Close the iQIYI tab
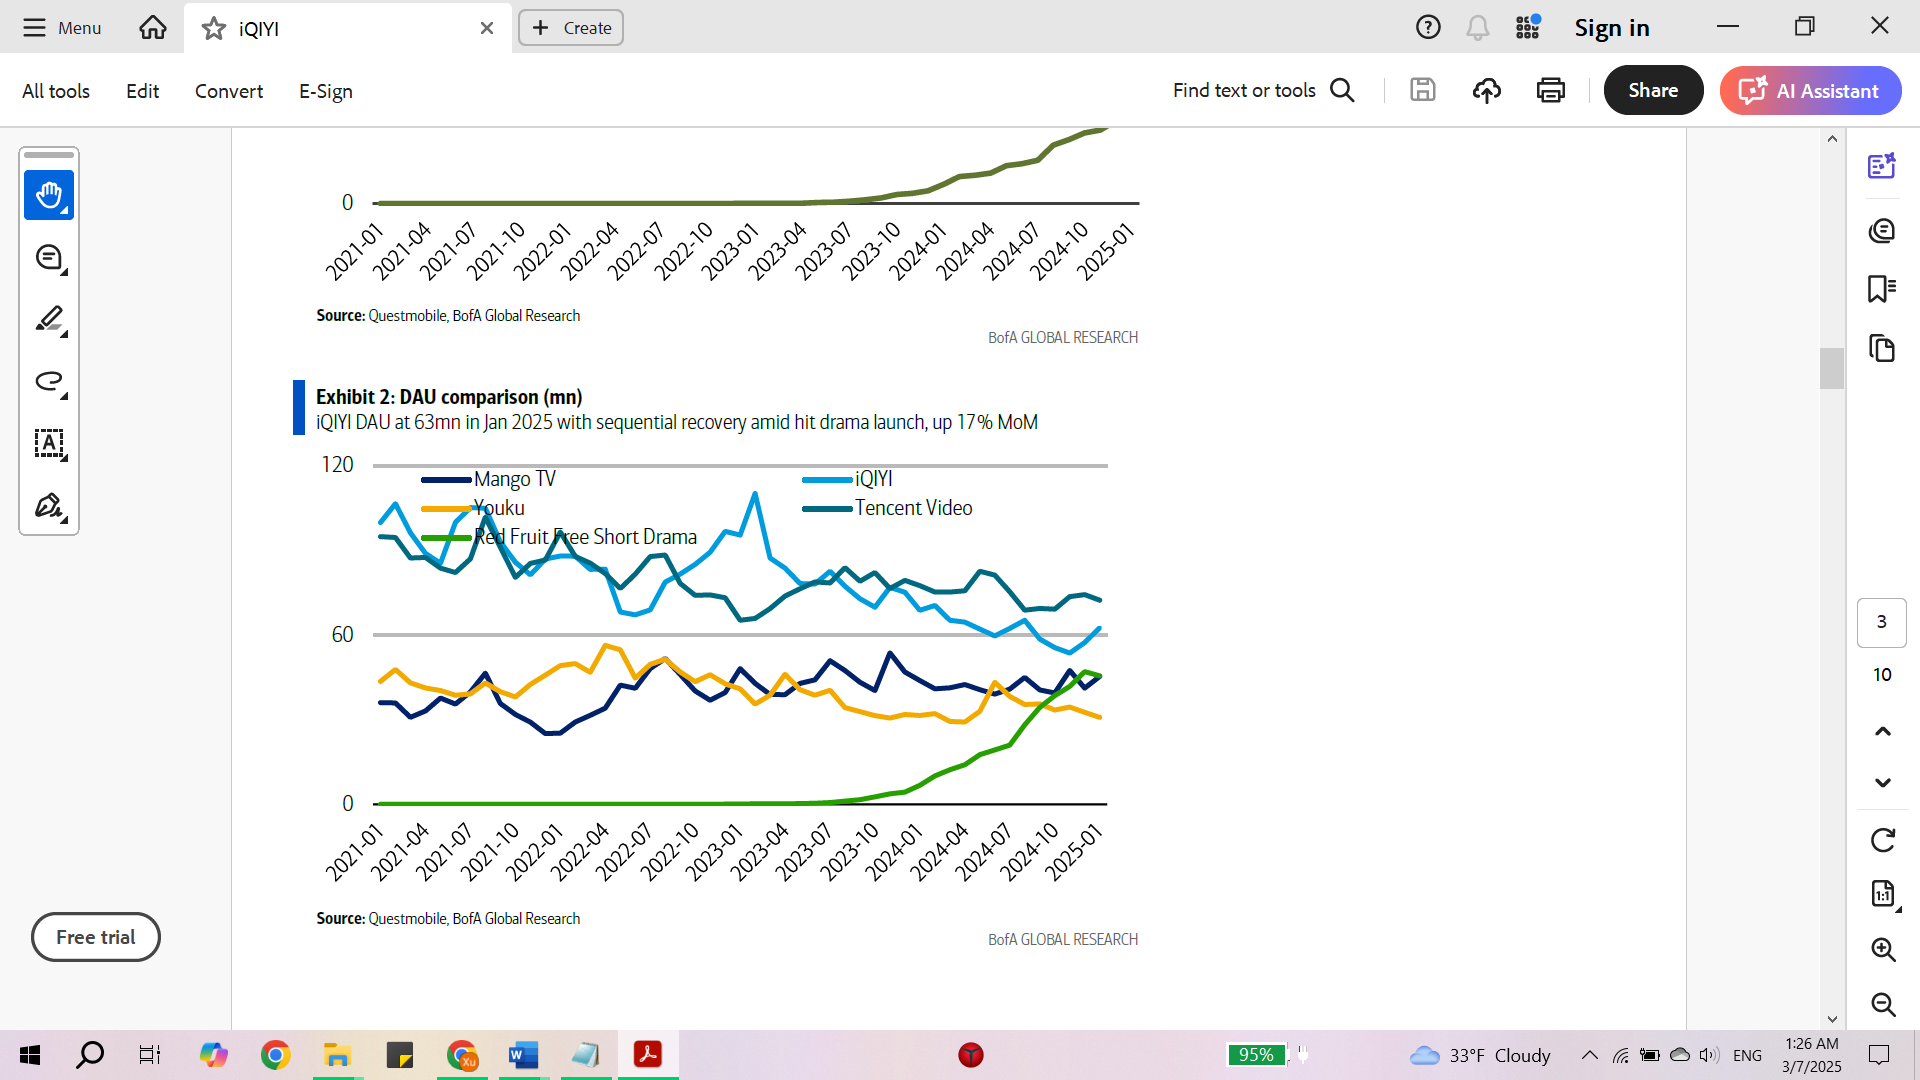Screen dimensions: 1920x1080 point(487,28)
